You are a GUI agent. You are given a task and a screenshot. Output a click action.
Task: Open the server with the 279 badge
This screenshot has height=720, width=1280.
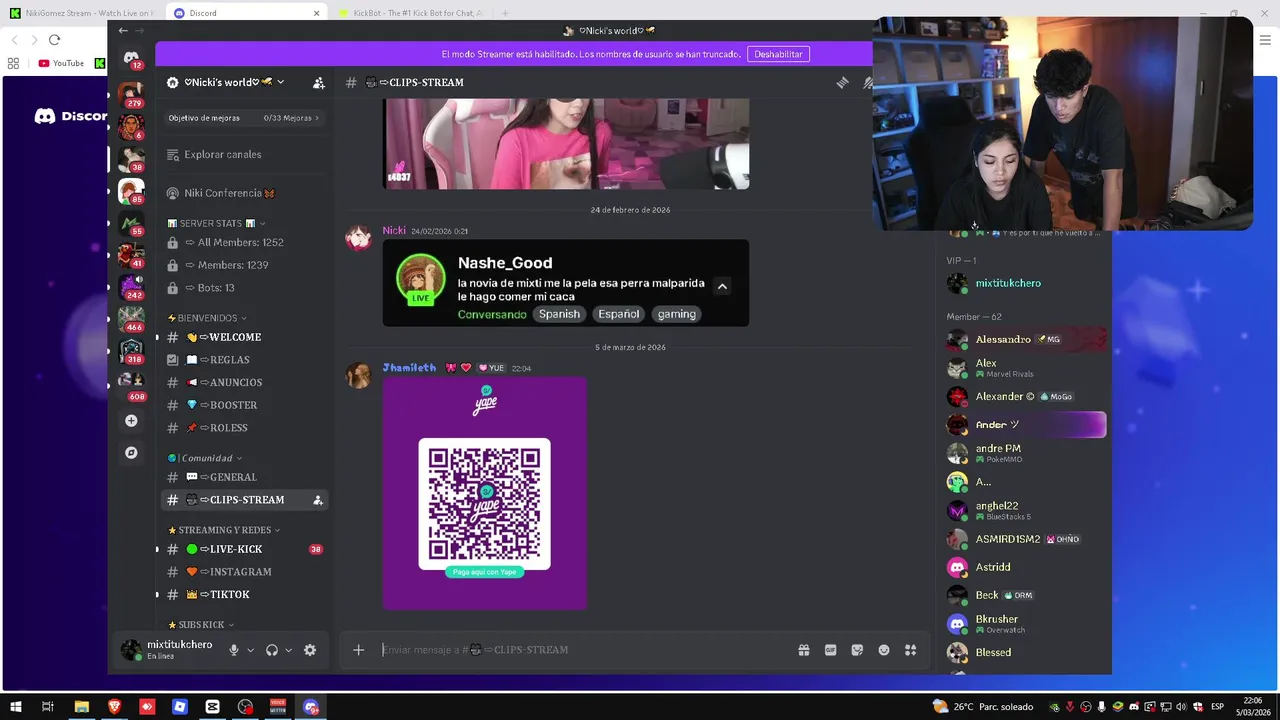coord(131,95)
